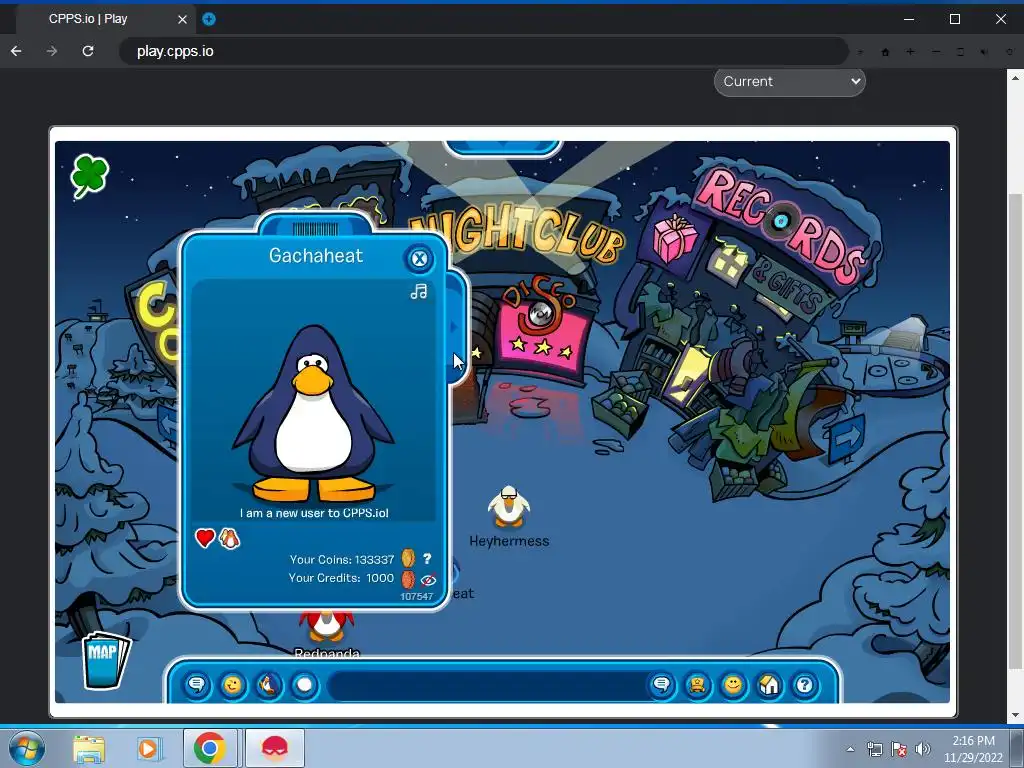Click the music note icon on player card
The image size is (1024, 768).
[419, 292]
